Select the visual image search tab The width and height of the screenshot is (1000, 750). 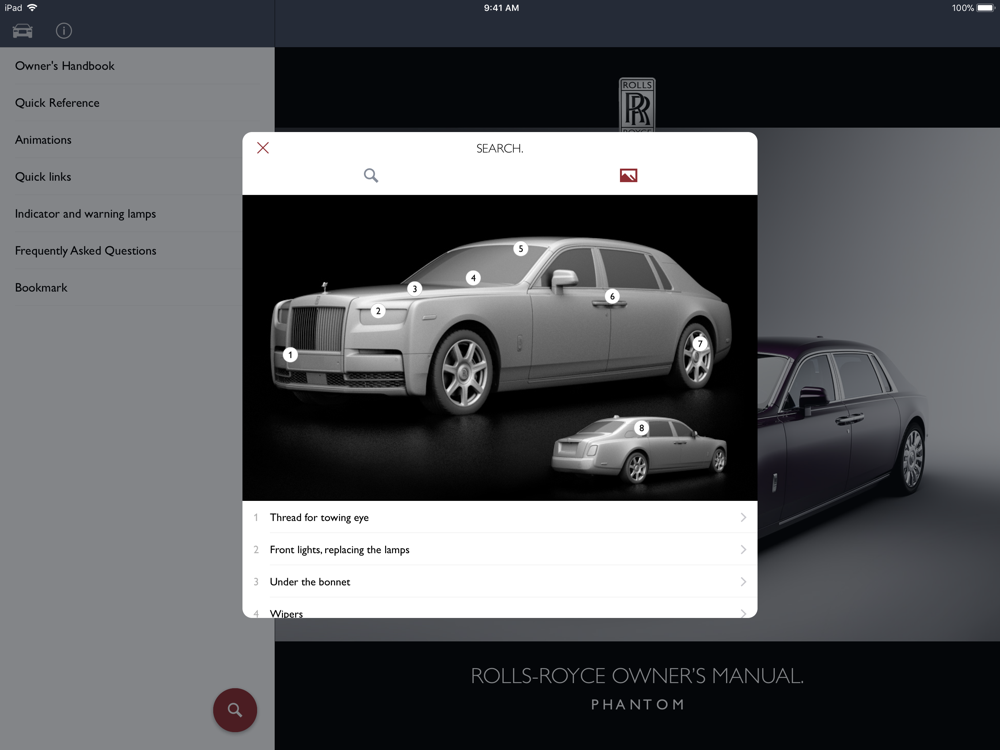[x=628, y=175]
